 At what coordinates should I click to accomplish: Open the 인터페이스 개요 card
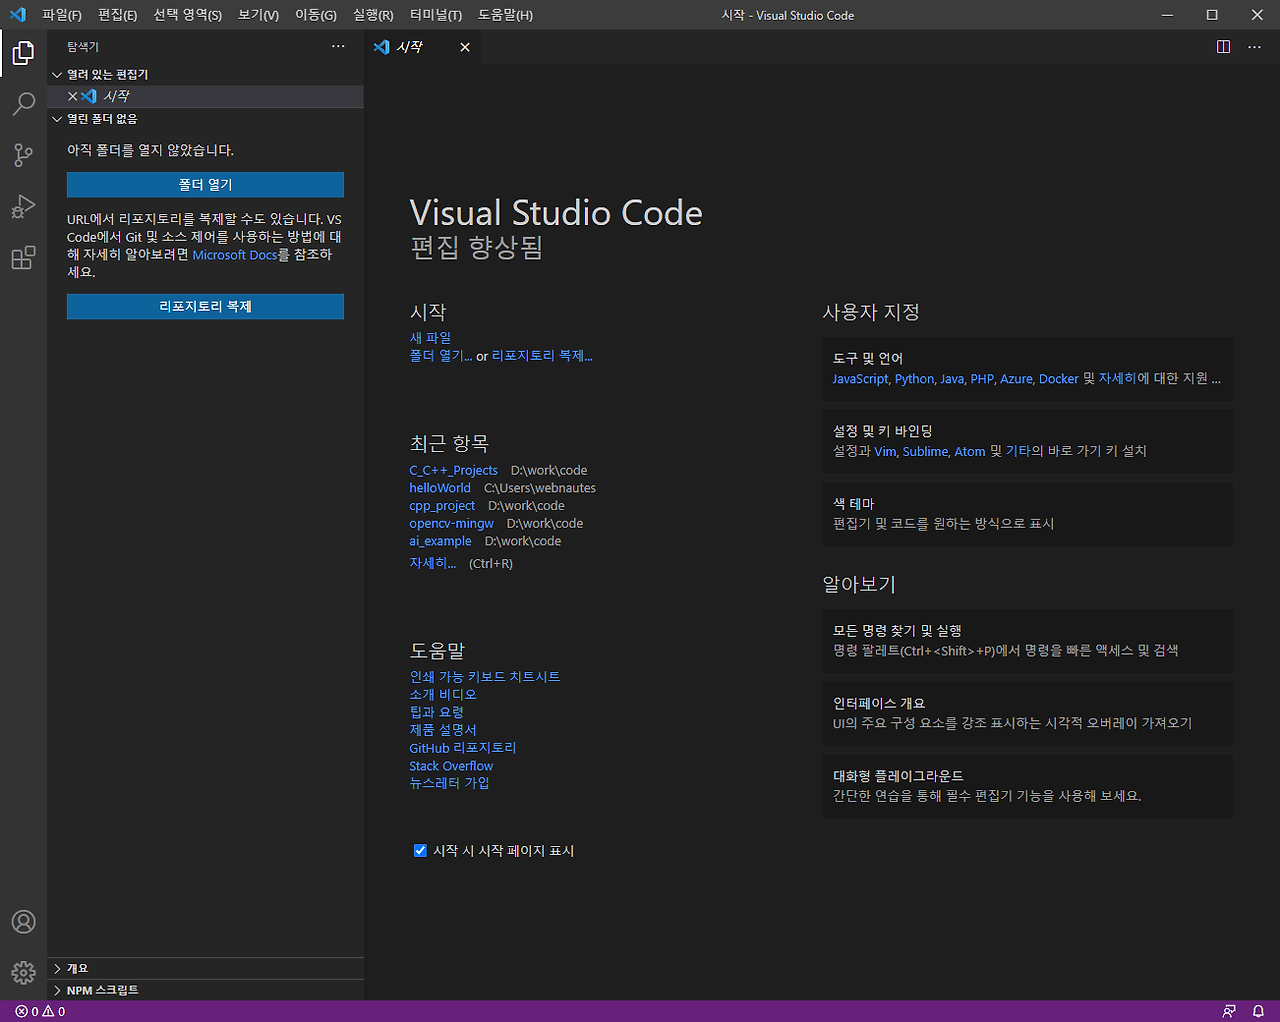click(x=1027, y=714)
